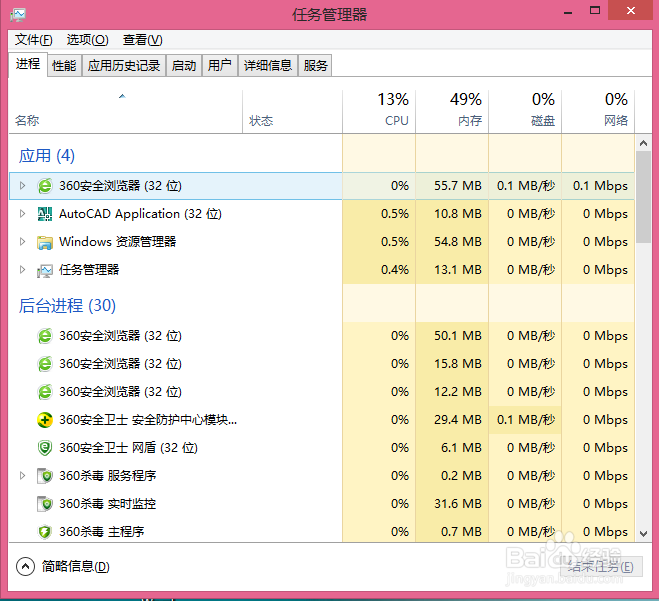
Task: Switch to the 应用历史记录 tab
Action: pos(124,66)
